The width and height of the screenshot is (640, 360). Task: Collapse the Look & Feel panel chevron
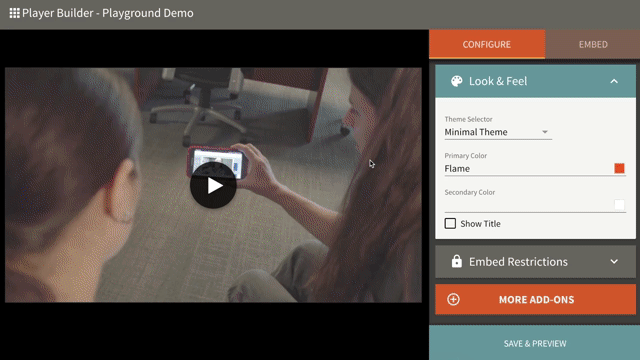(614, 81)
